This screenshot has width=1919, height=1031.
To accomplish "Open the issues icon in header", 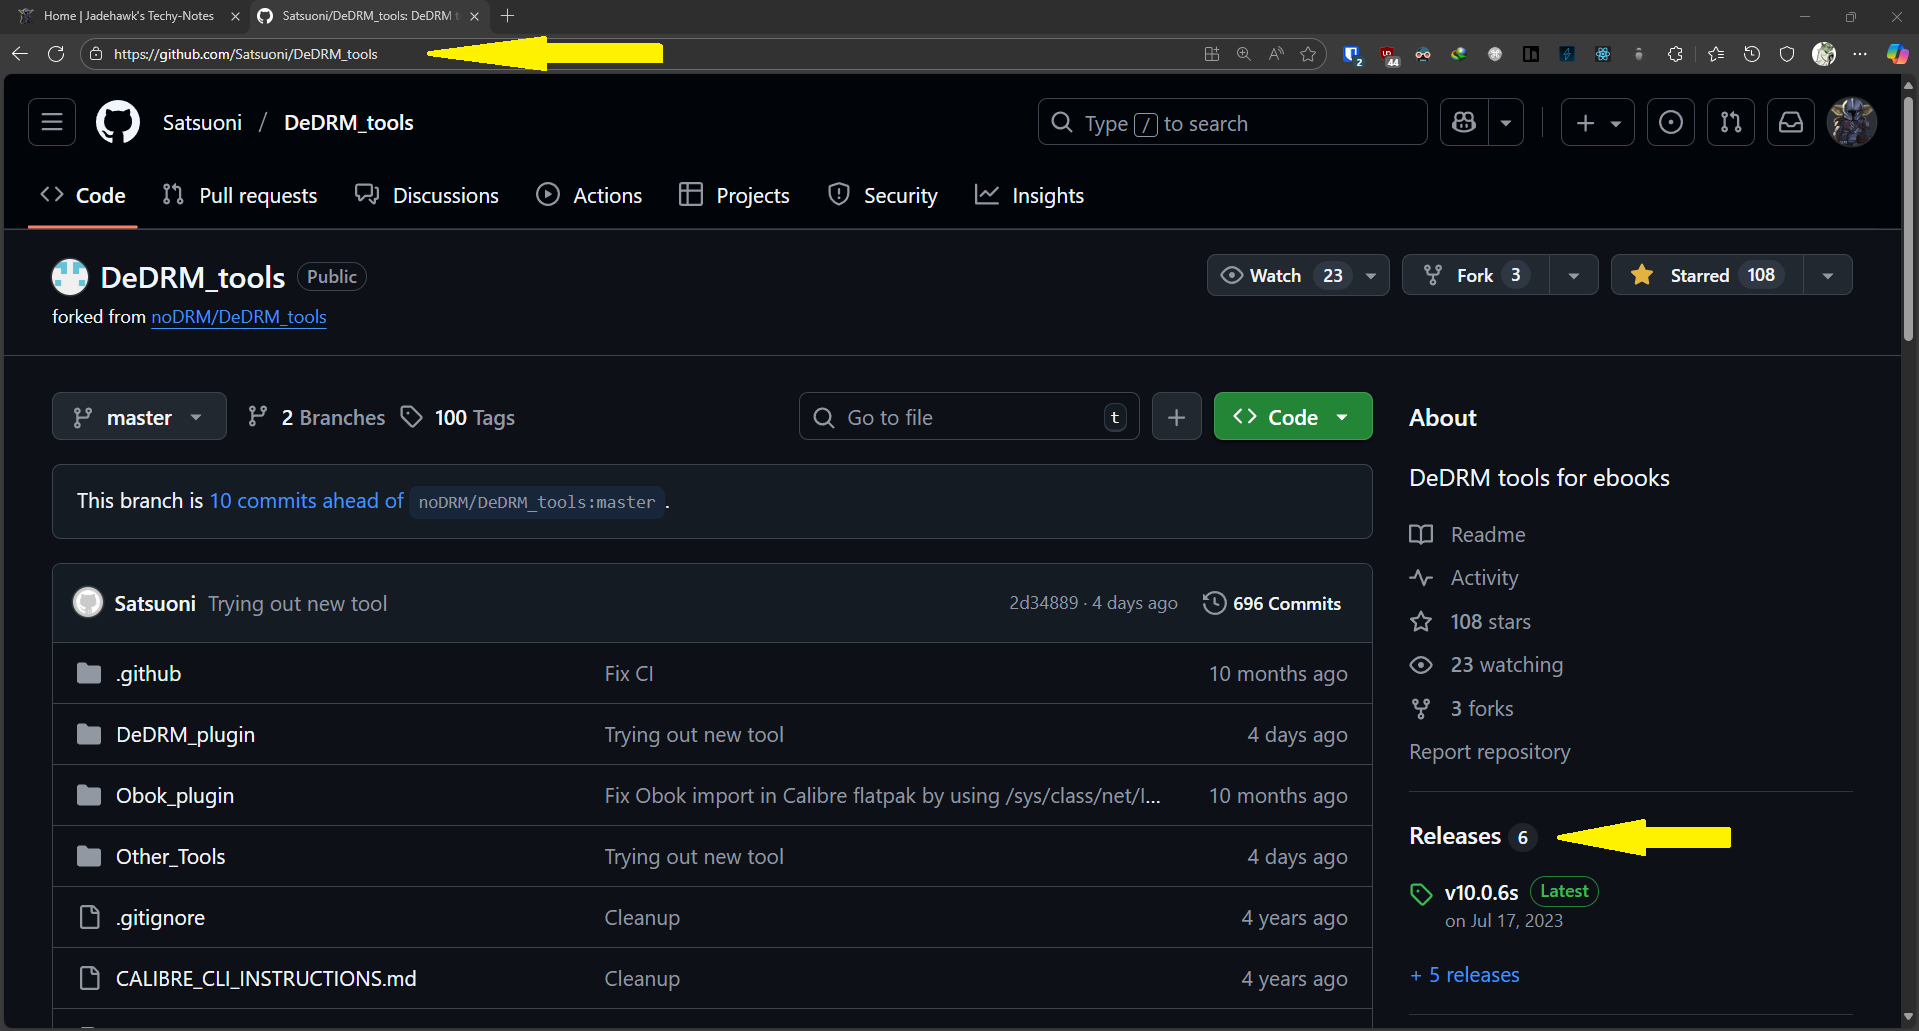I will (x=1670, y=123).
